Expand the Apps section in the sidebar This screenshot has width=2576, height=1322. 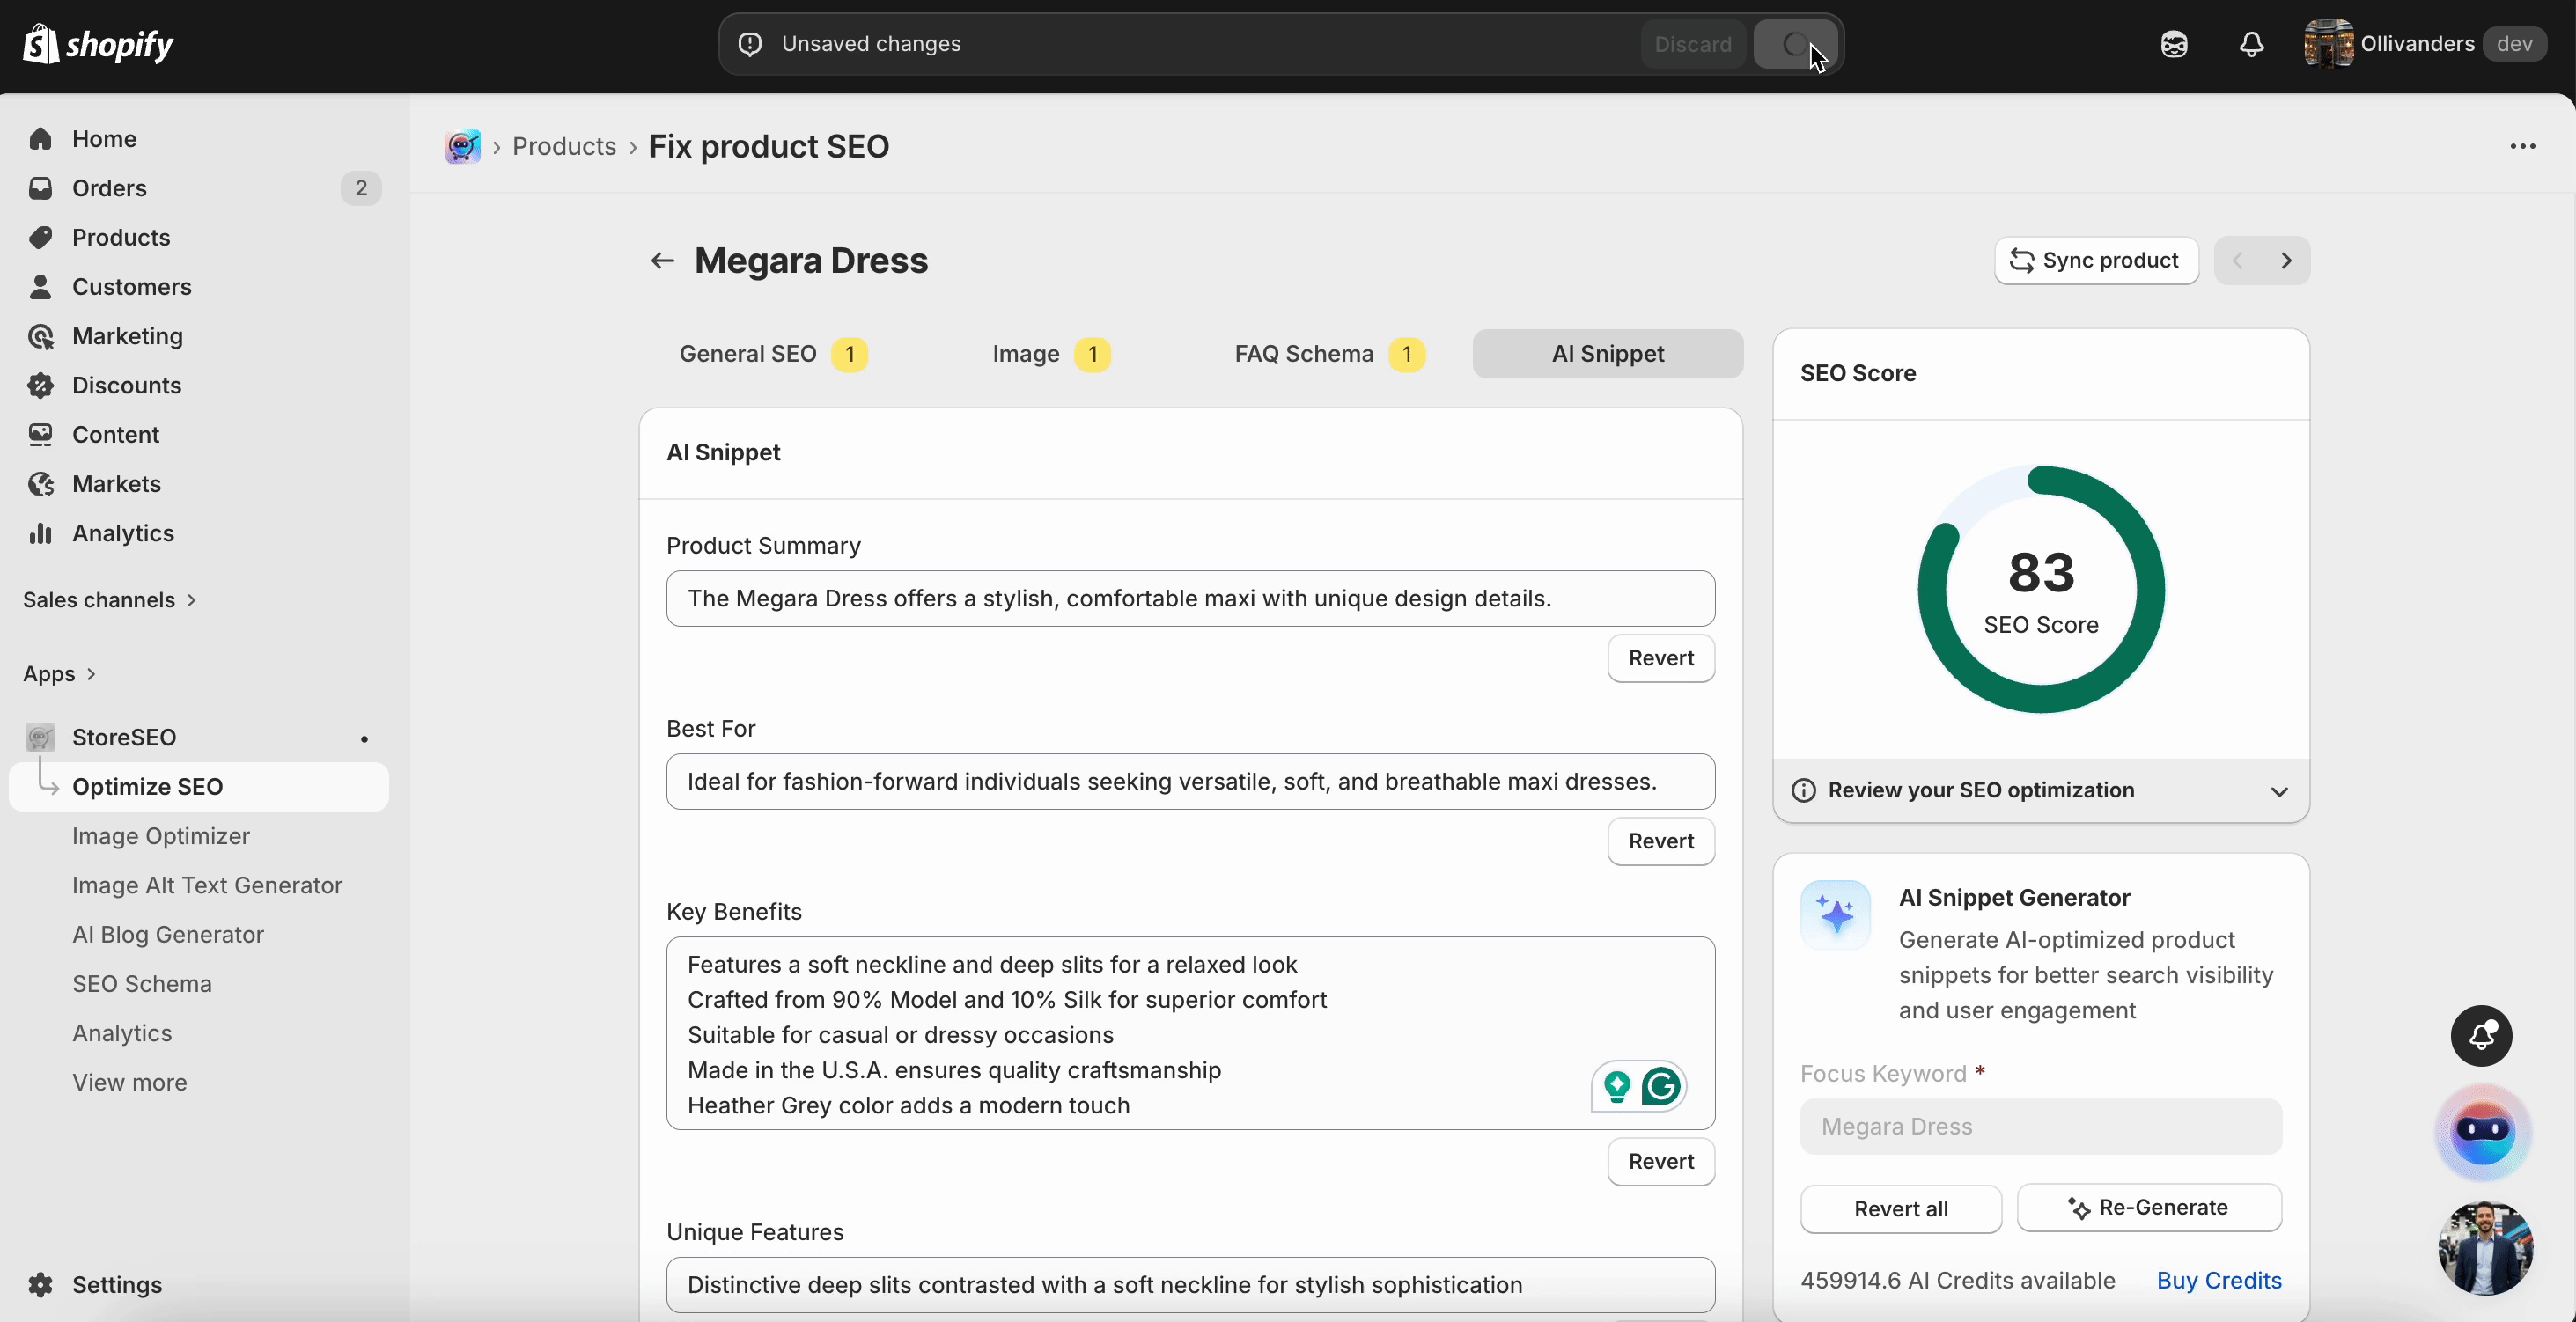click(x=92, y=674)
